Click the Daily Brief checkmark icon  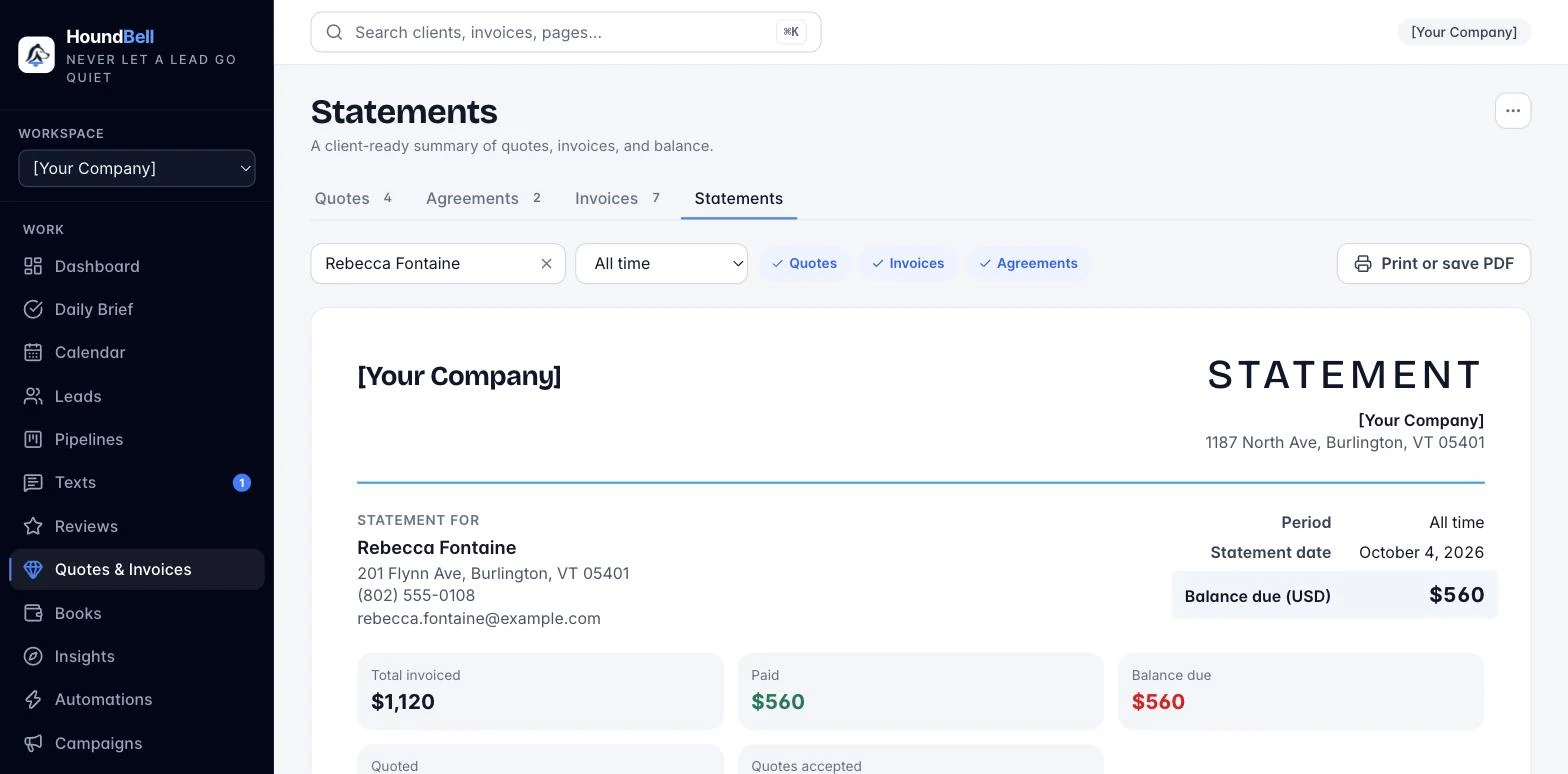pos(33,309)
